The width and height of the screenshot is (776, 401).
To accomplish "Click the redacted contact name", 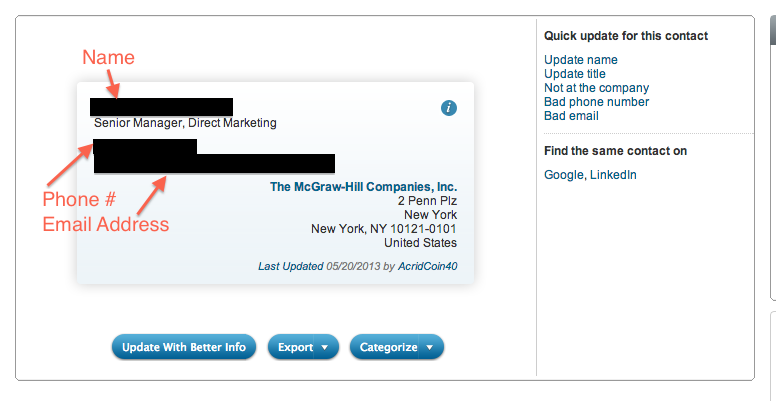I will coord(161,106).
